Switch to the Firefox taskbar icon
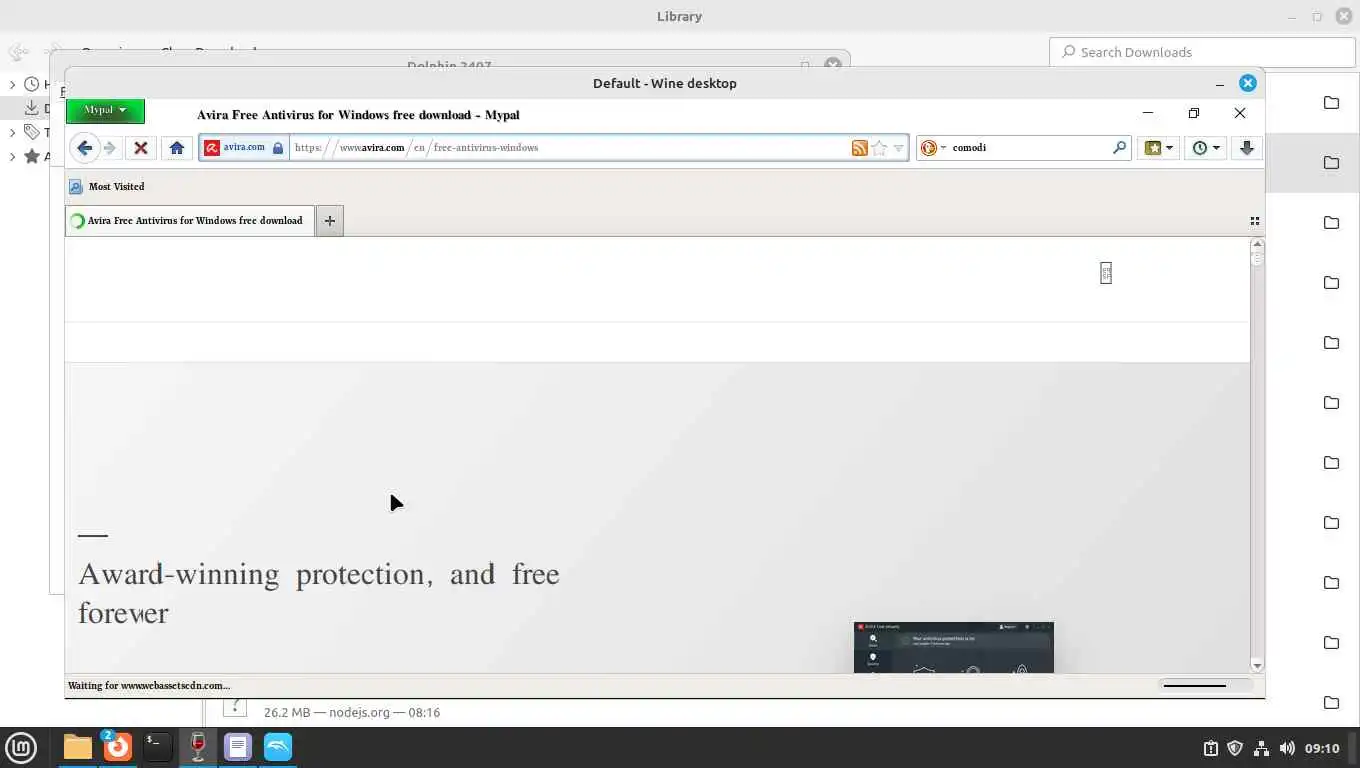The width and height of the screenshot is (1360, 768). pyautogui.click(x=117, y=746)
